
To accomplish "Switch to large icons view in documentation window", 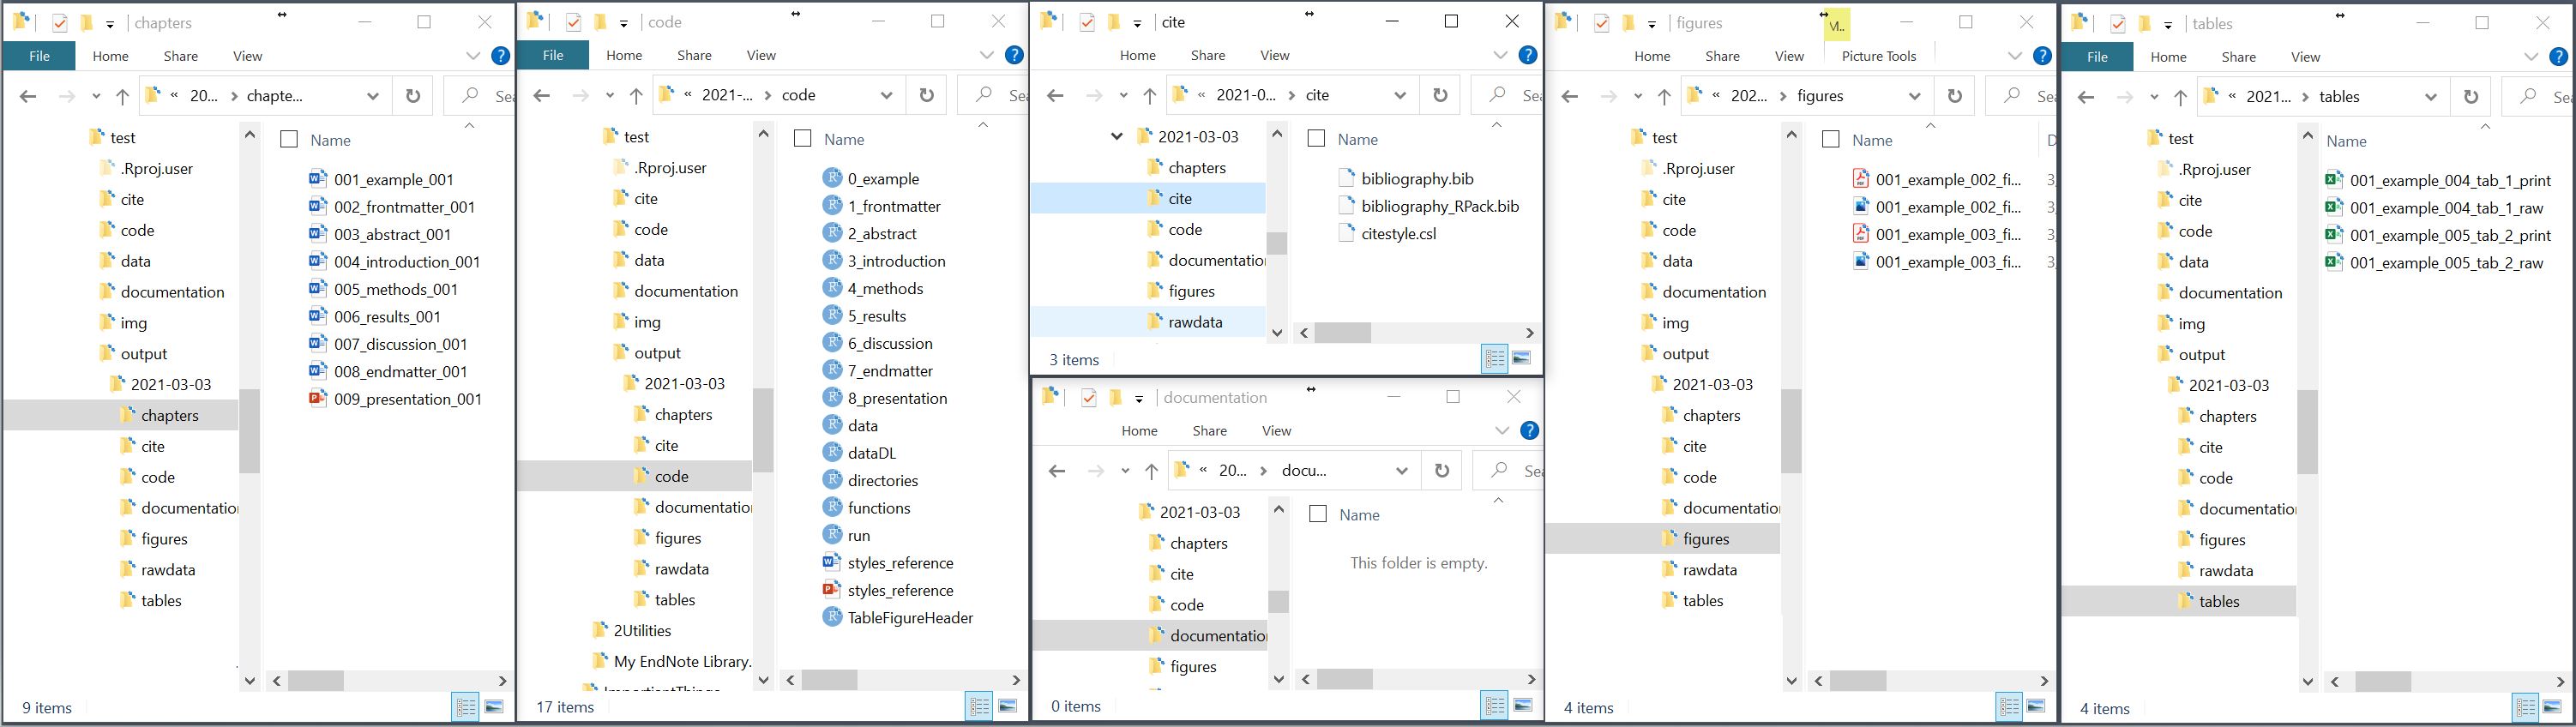I will coord(1522,706).
